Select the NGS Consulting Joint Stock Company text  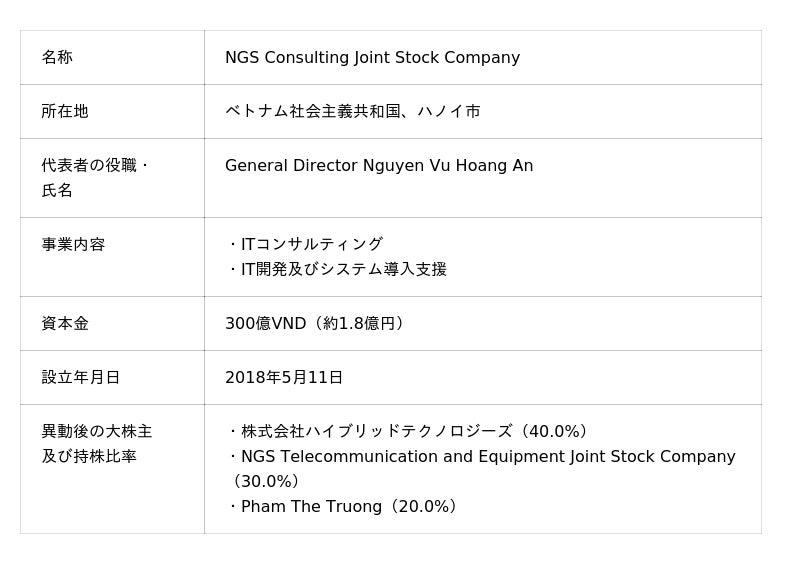(x=372, y=58)
